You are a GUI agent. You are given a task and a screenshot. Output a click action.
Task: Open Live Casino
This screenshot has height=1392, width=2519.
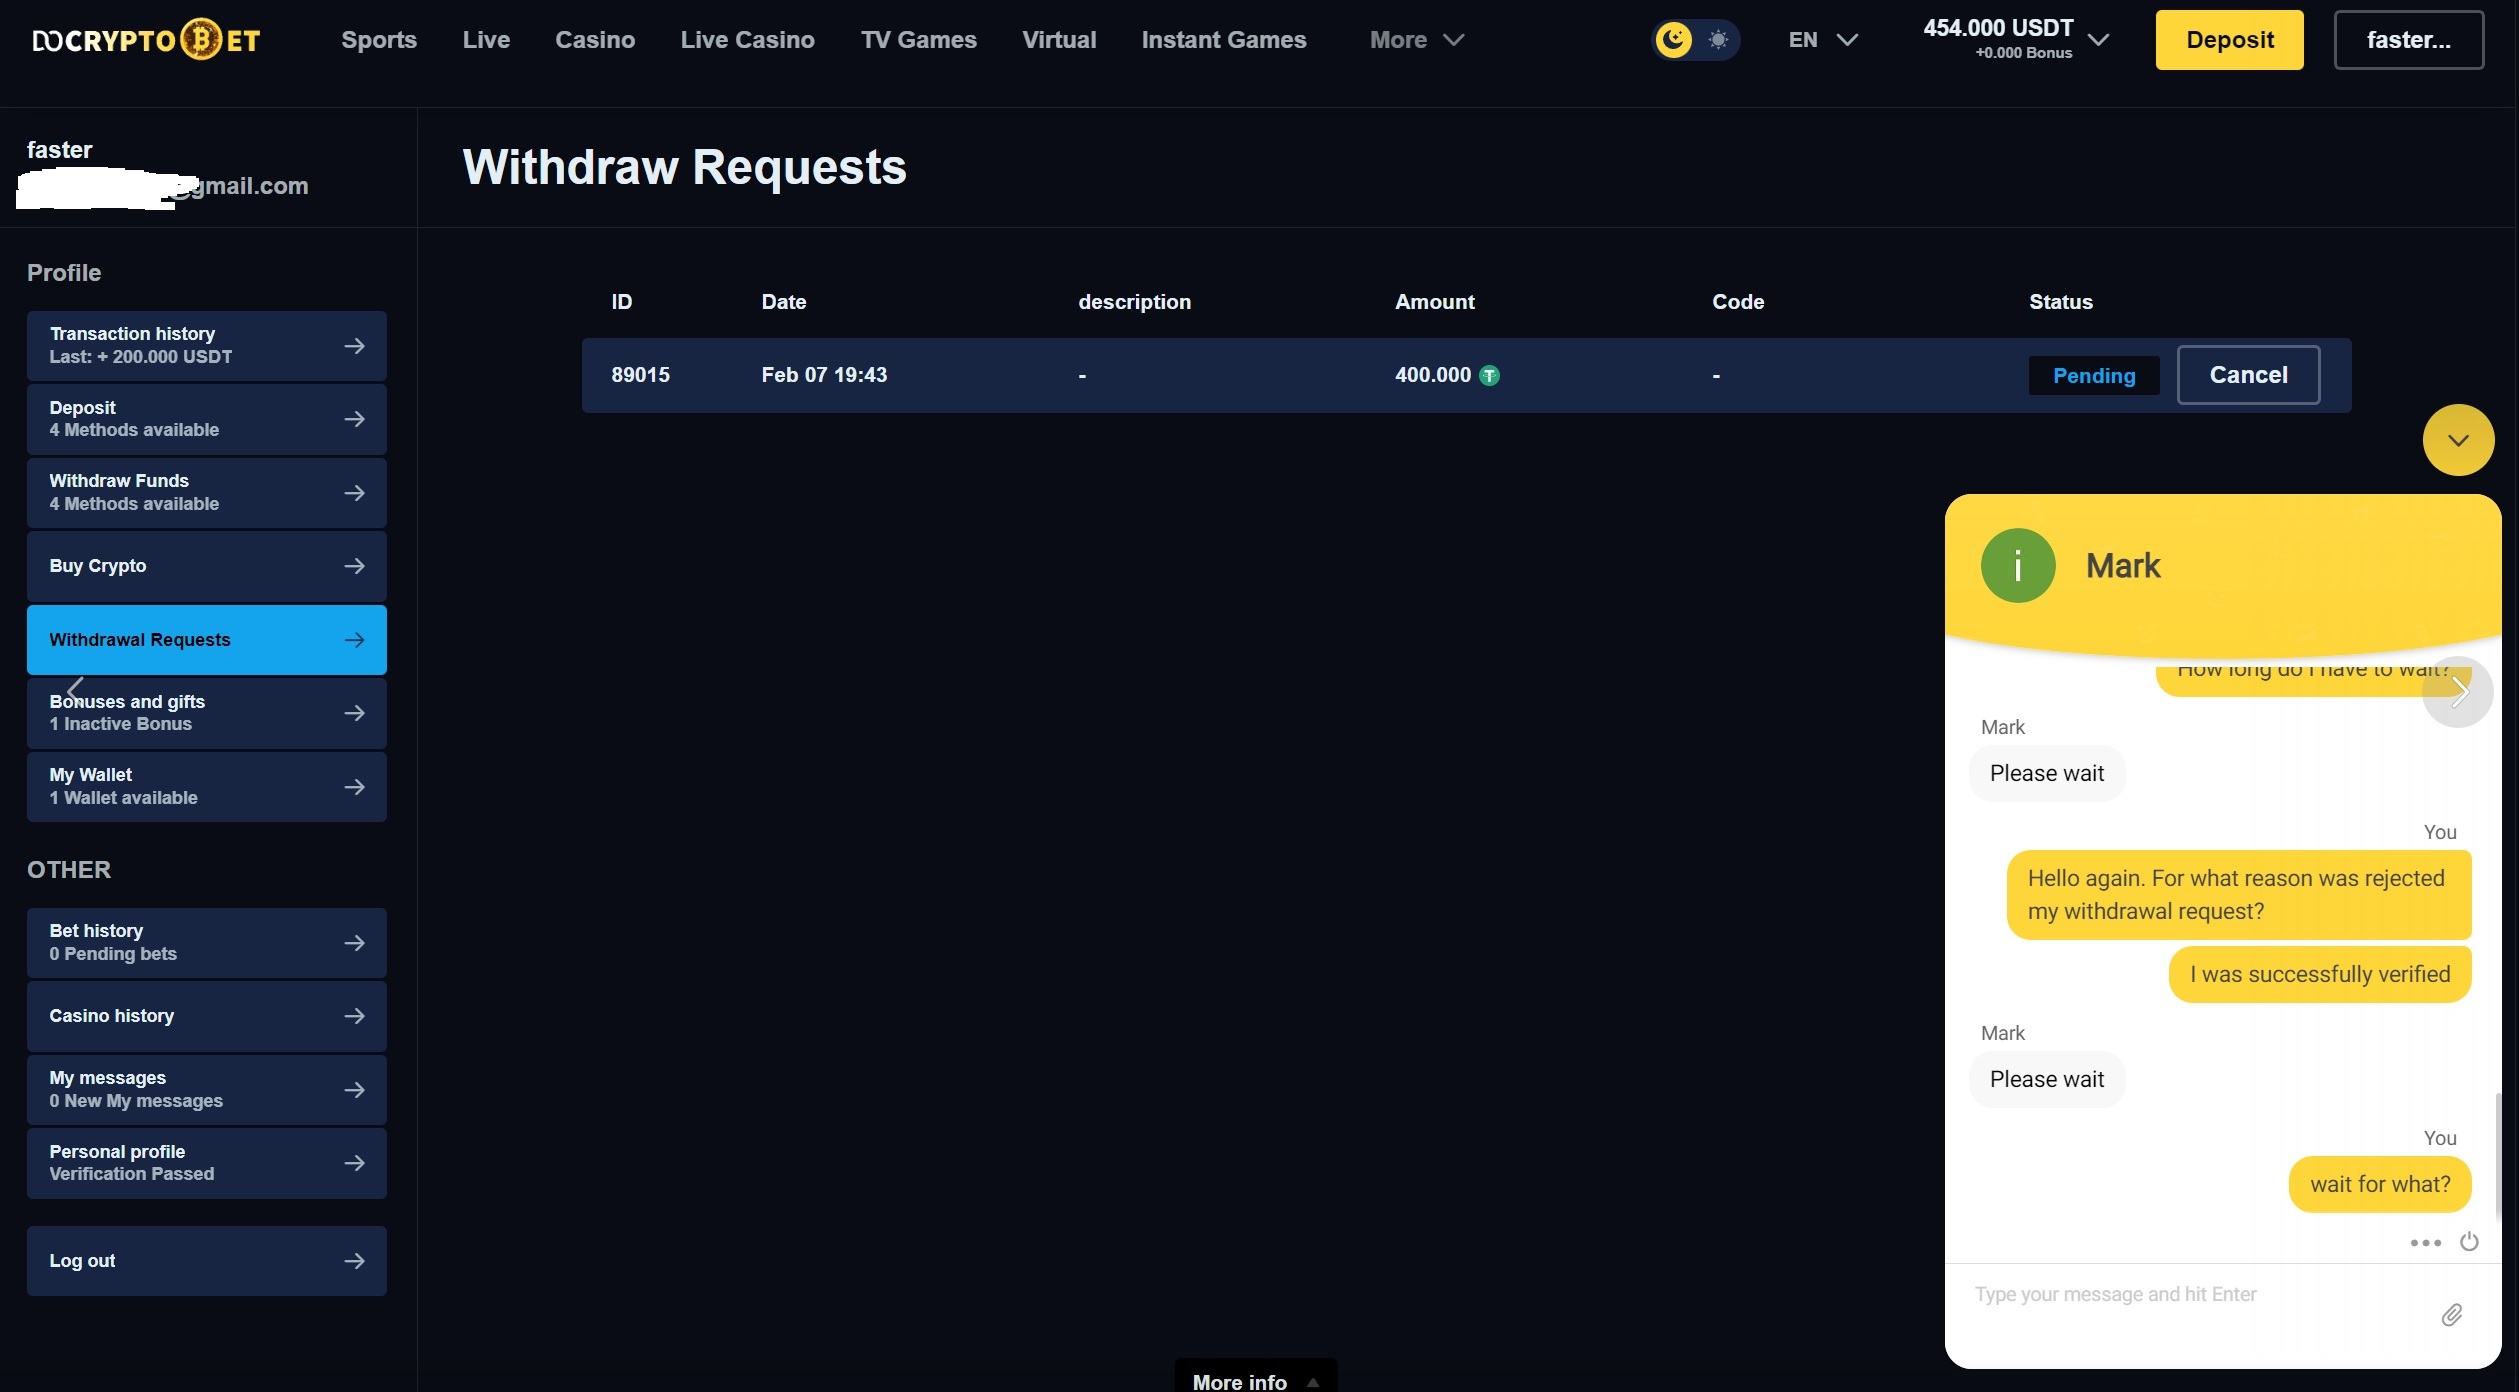tap(747, 40)
